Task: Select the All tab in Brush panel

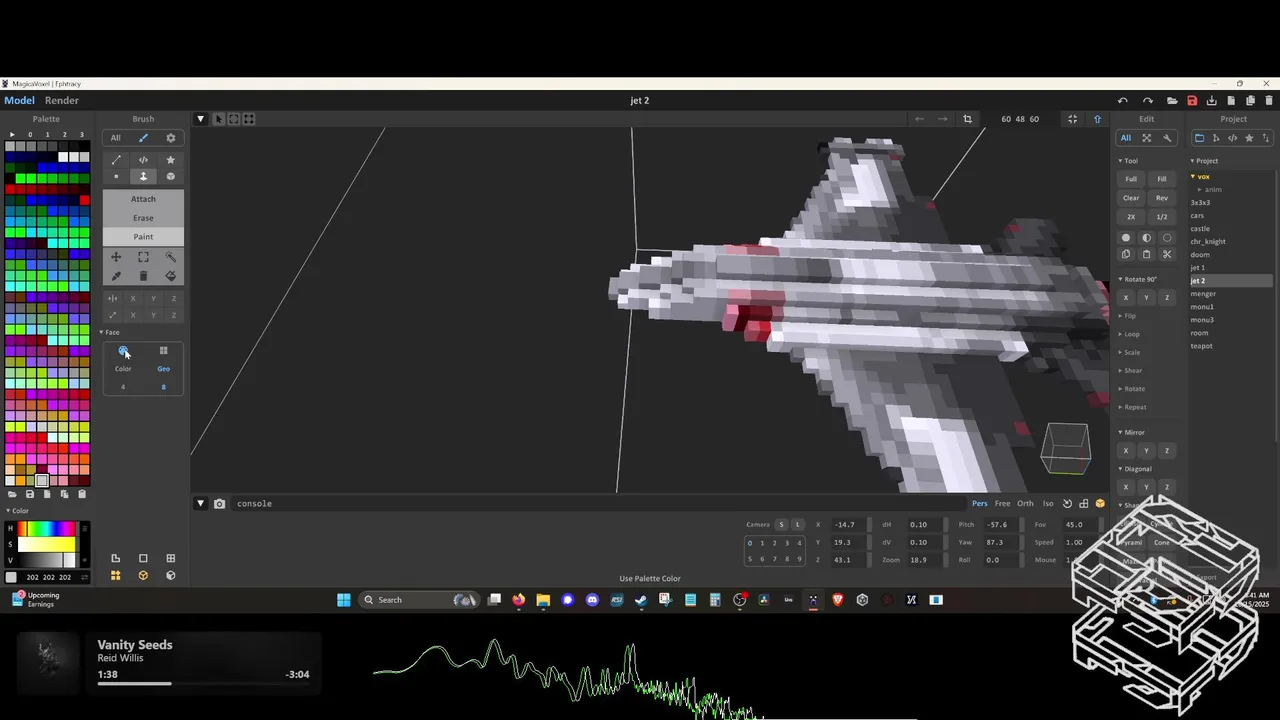Action: (115, 138)
